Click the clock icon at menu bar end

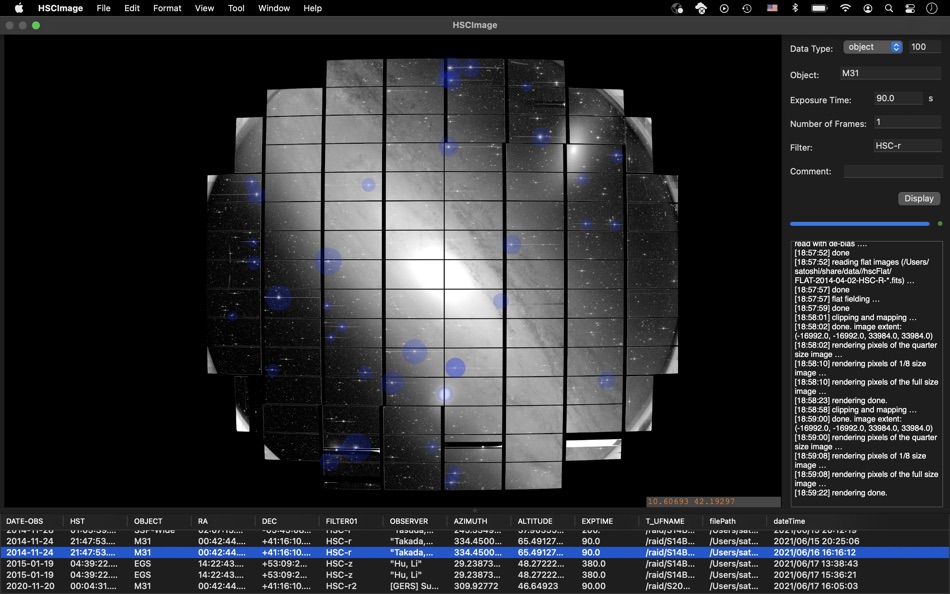point(932,8)
